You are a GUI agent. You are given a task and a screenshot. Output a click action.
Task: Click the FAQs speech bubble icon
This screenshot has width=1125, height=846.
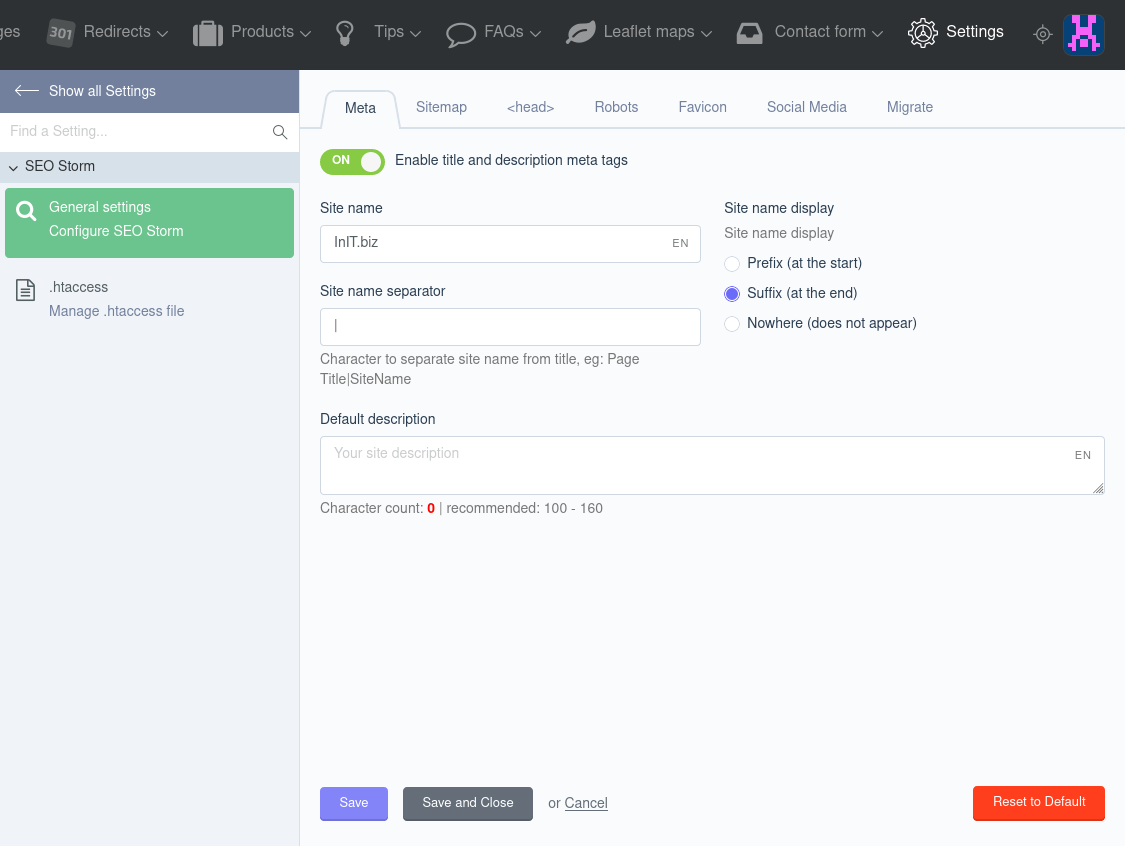(461, 34)
